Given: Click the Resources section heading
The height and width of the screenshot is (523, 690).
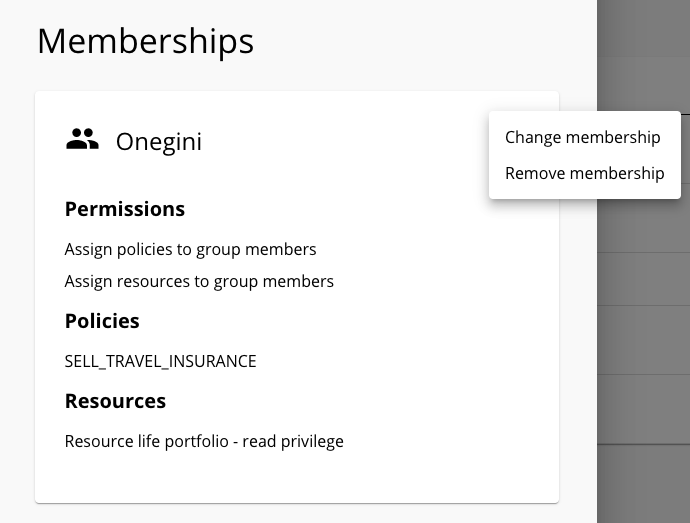Looking at the screenshot, I should 115,401.
